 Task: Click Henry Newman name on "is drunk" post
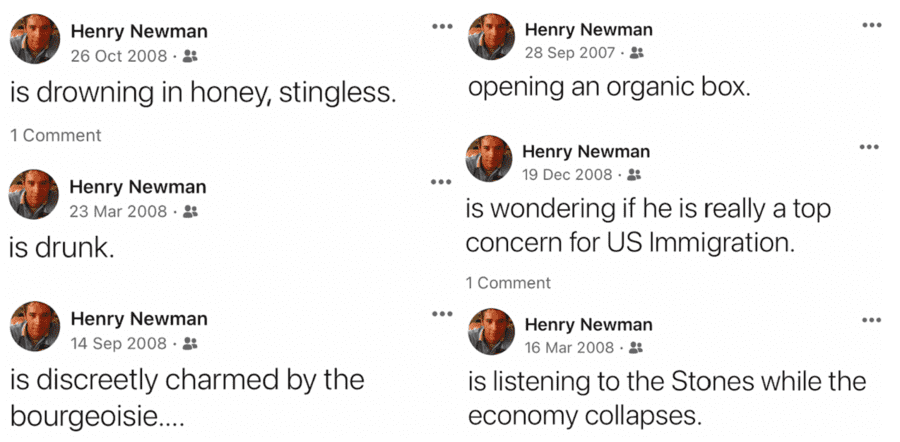pyautogui.click(x=137, y=187)
